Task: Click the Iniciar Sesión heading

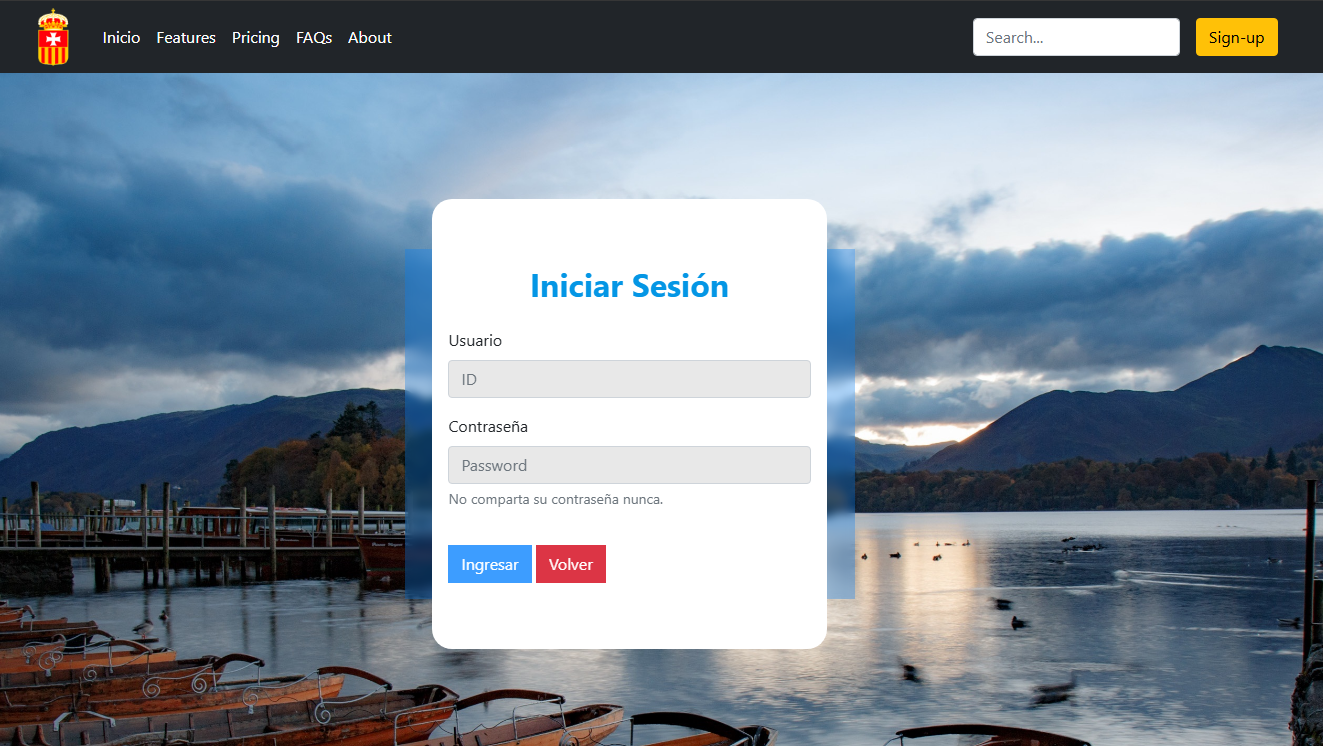Action: [x=629, y=286]
